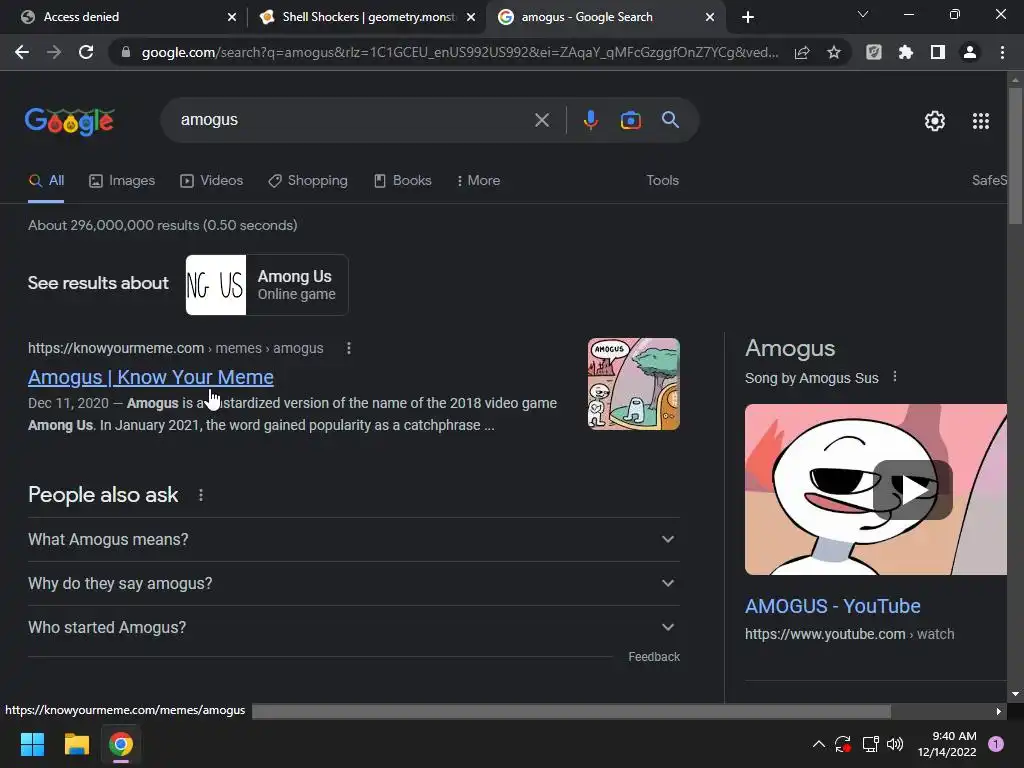Click the forward navigation arrow
The width and height of the screenshot is (1024, 768).
(54, 52)
